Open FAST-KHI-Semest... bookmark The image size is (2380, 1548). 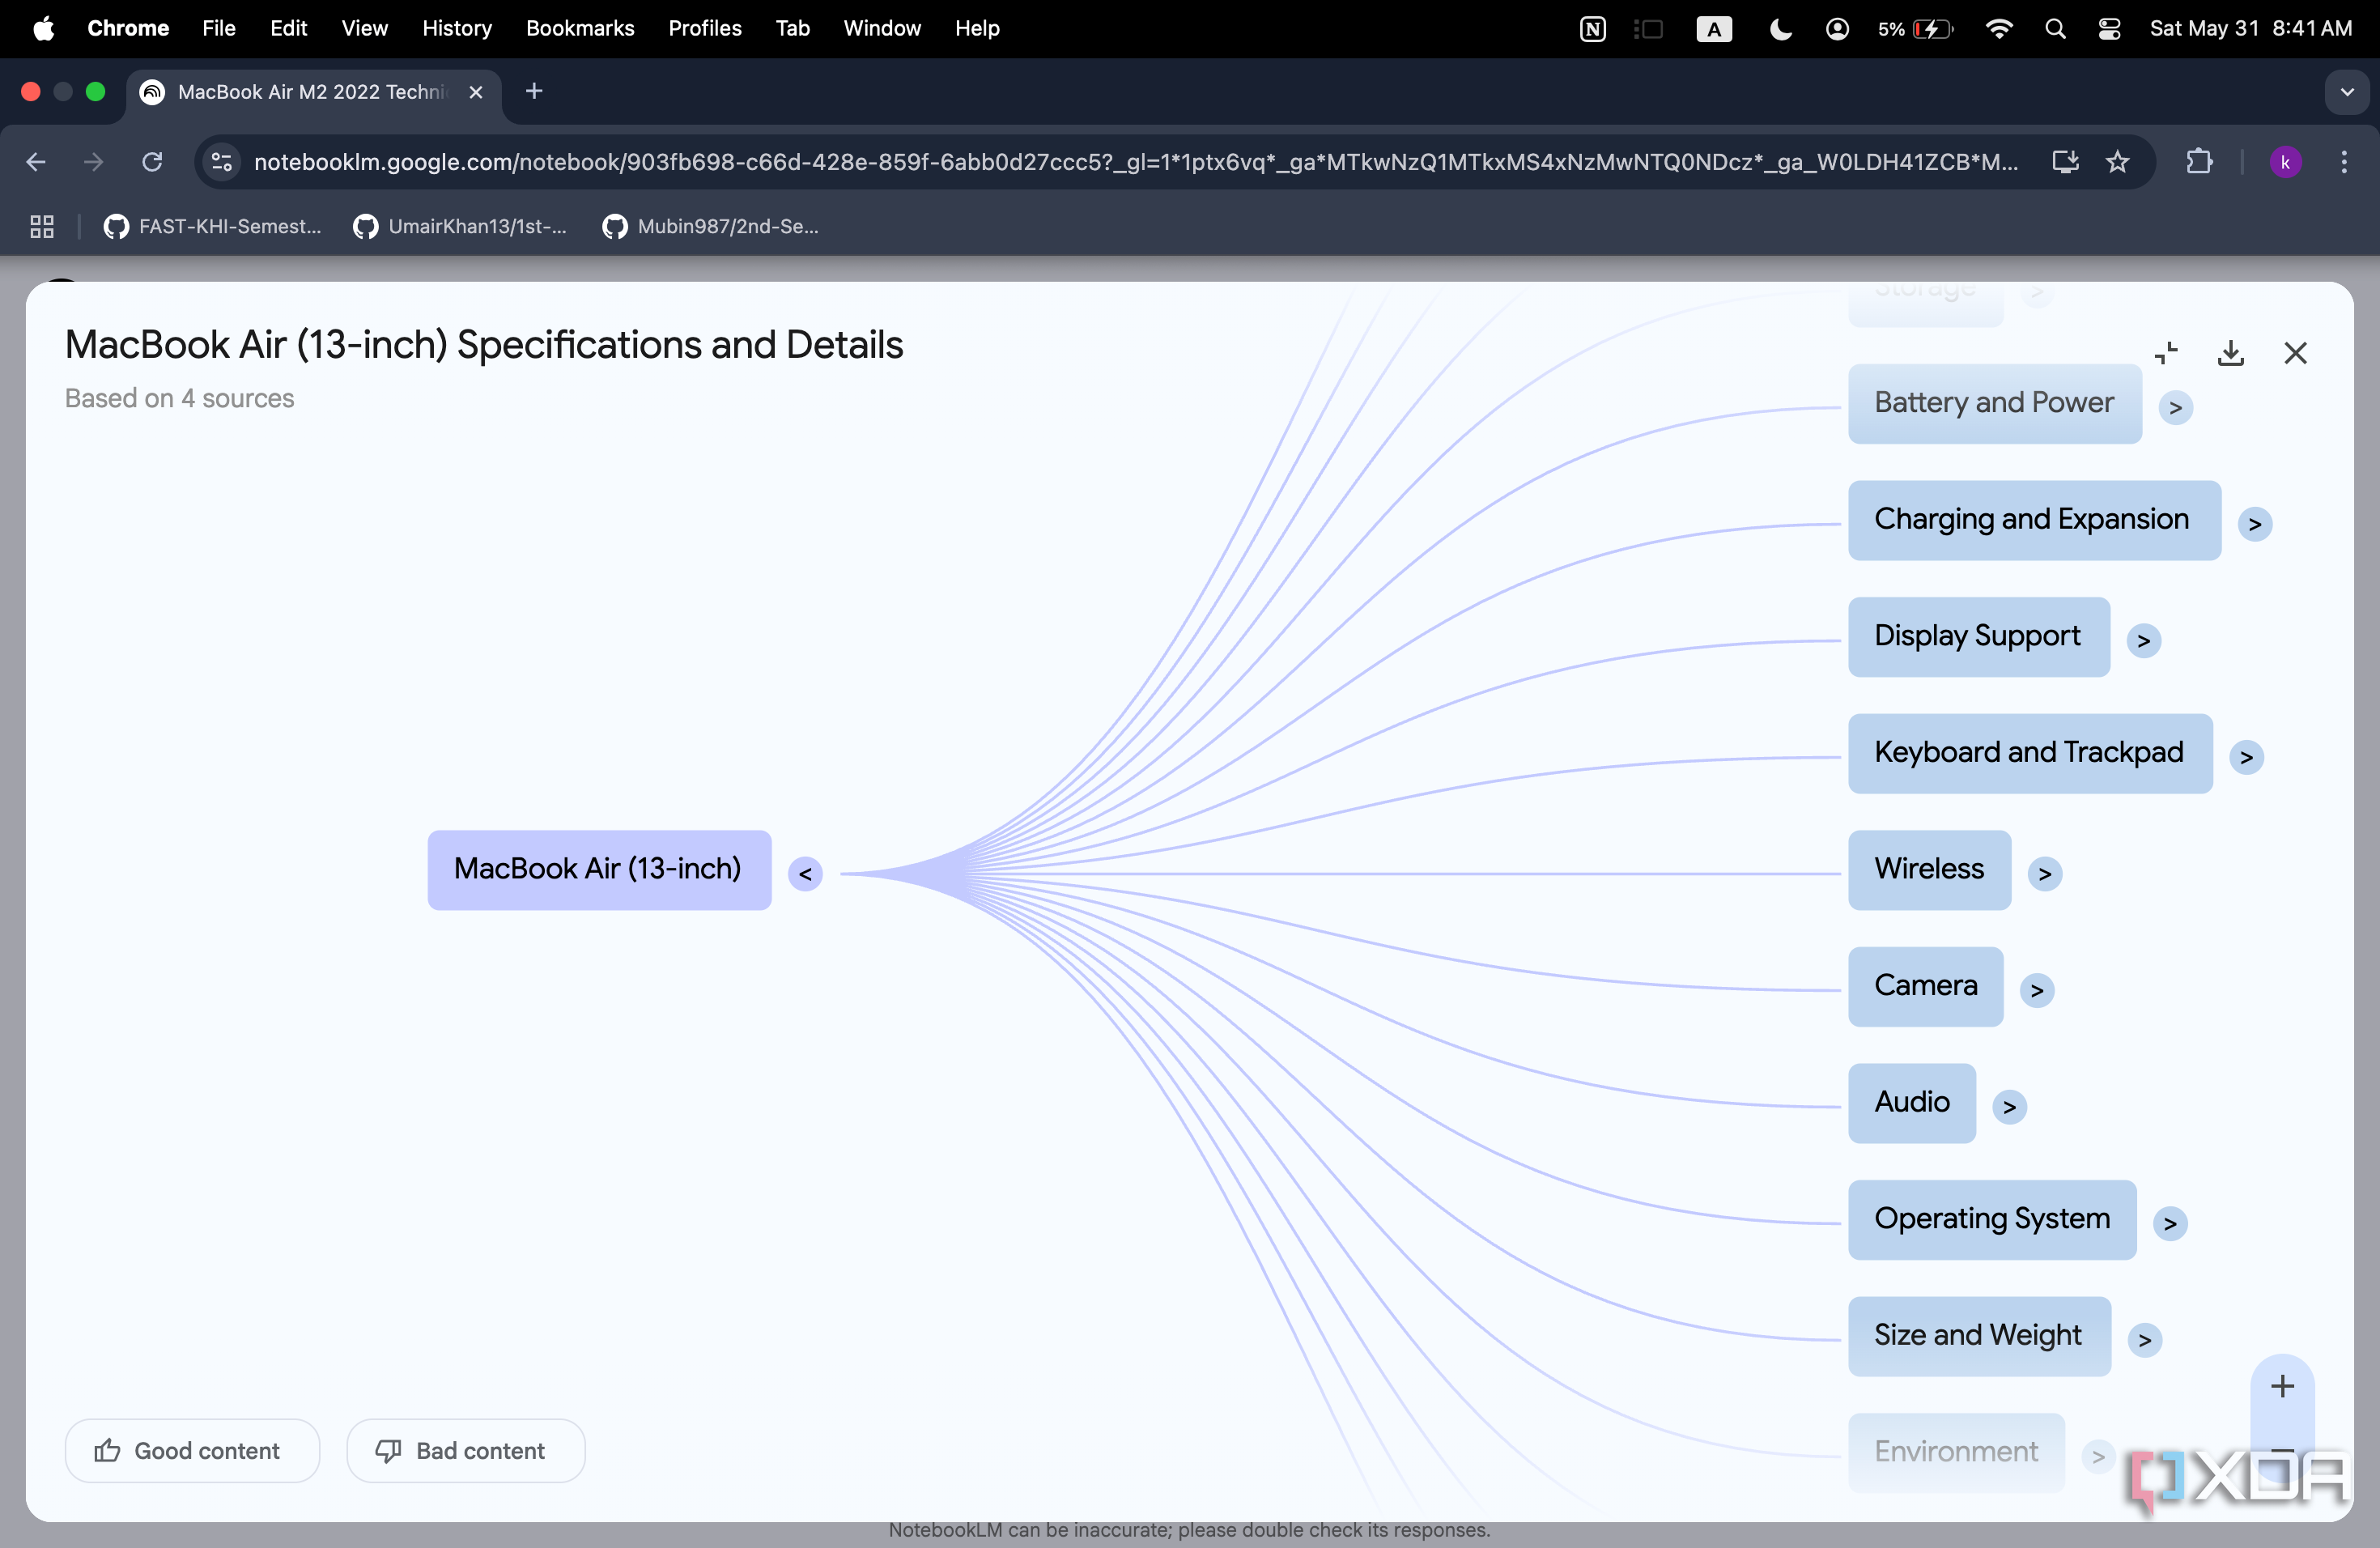pyautogui.click(x=212, y=227)
